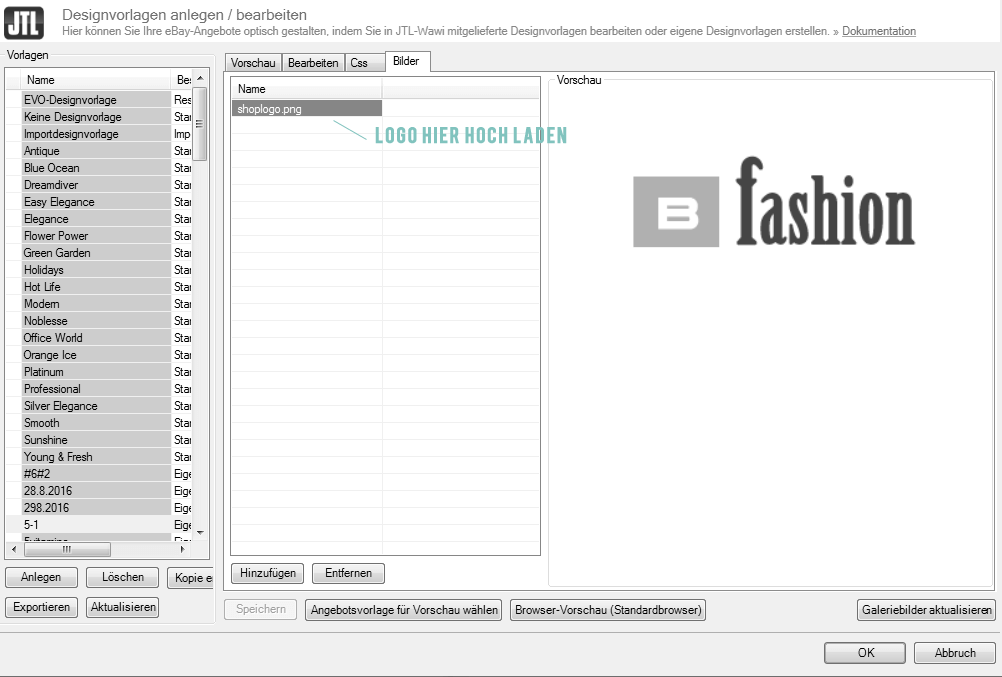Cancel with the Abbruch button
The image size is (1002, 677).
tap(955, 653)
